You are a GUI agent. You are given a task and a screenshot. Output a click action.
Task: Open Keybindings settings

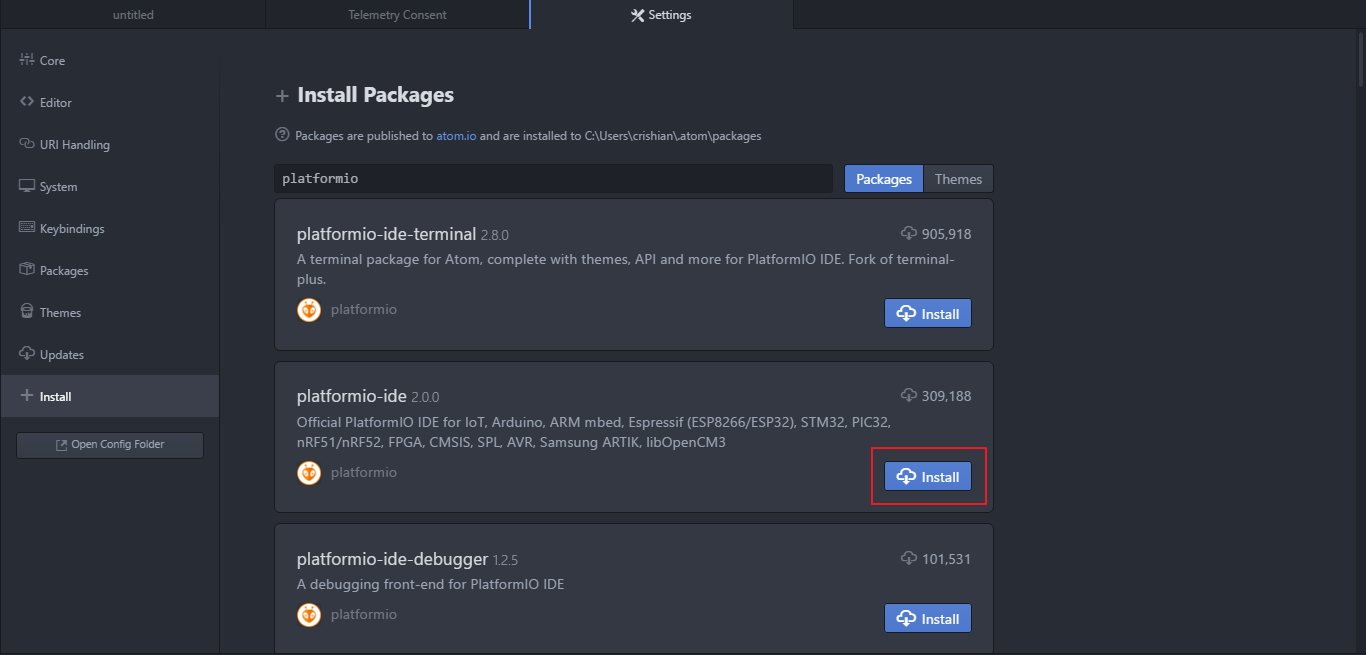[109, 229]
